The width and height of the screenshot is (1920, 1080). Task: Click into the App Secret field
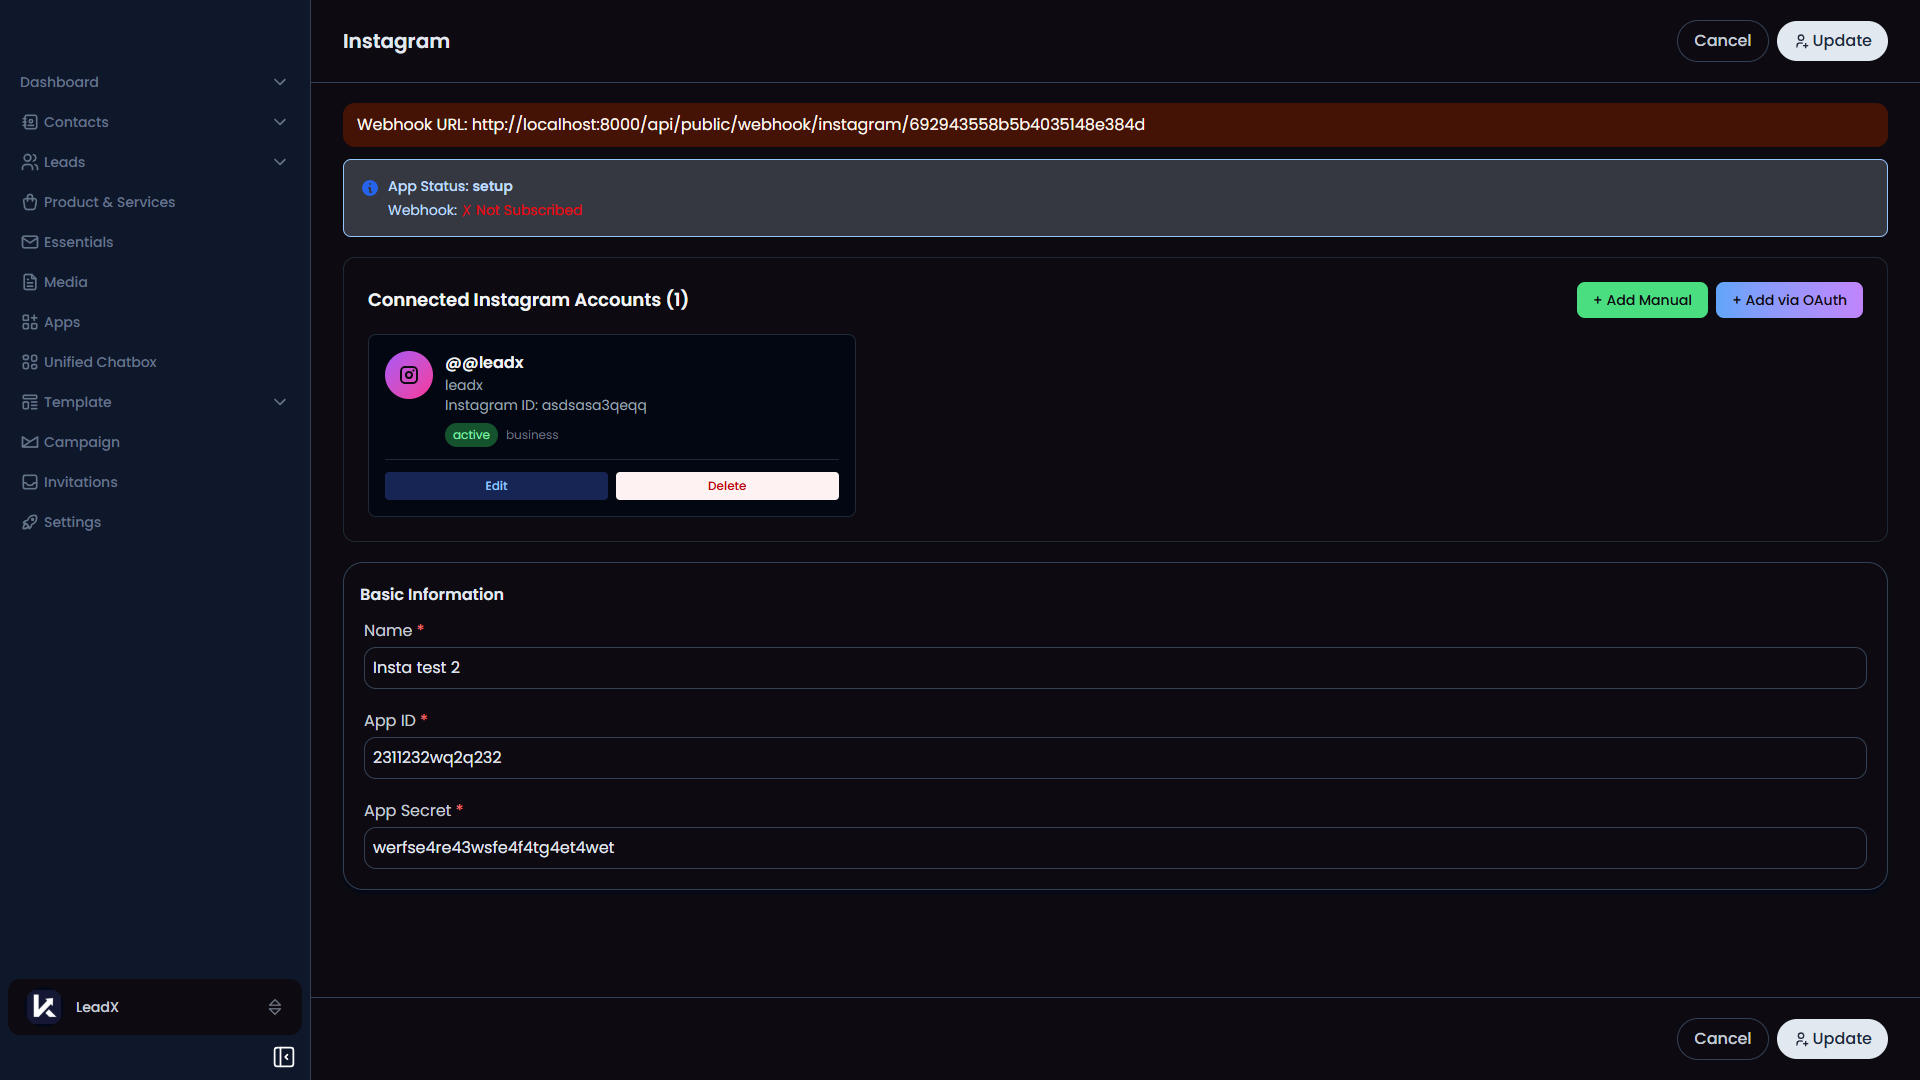tap(1114, 848)
